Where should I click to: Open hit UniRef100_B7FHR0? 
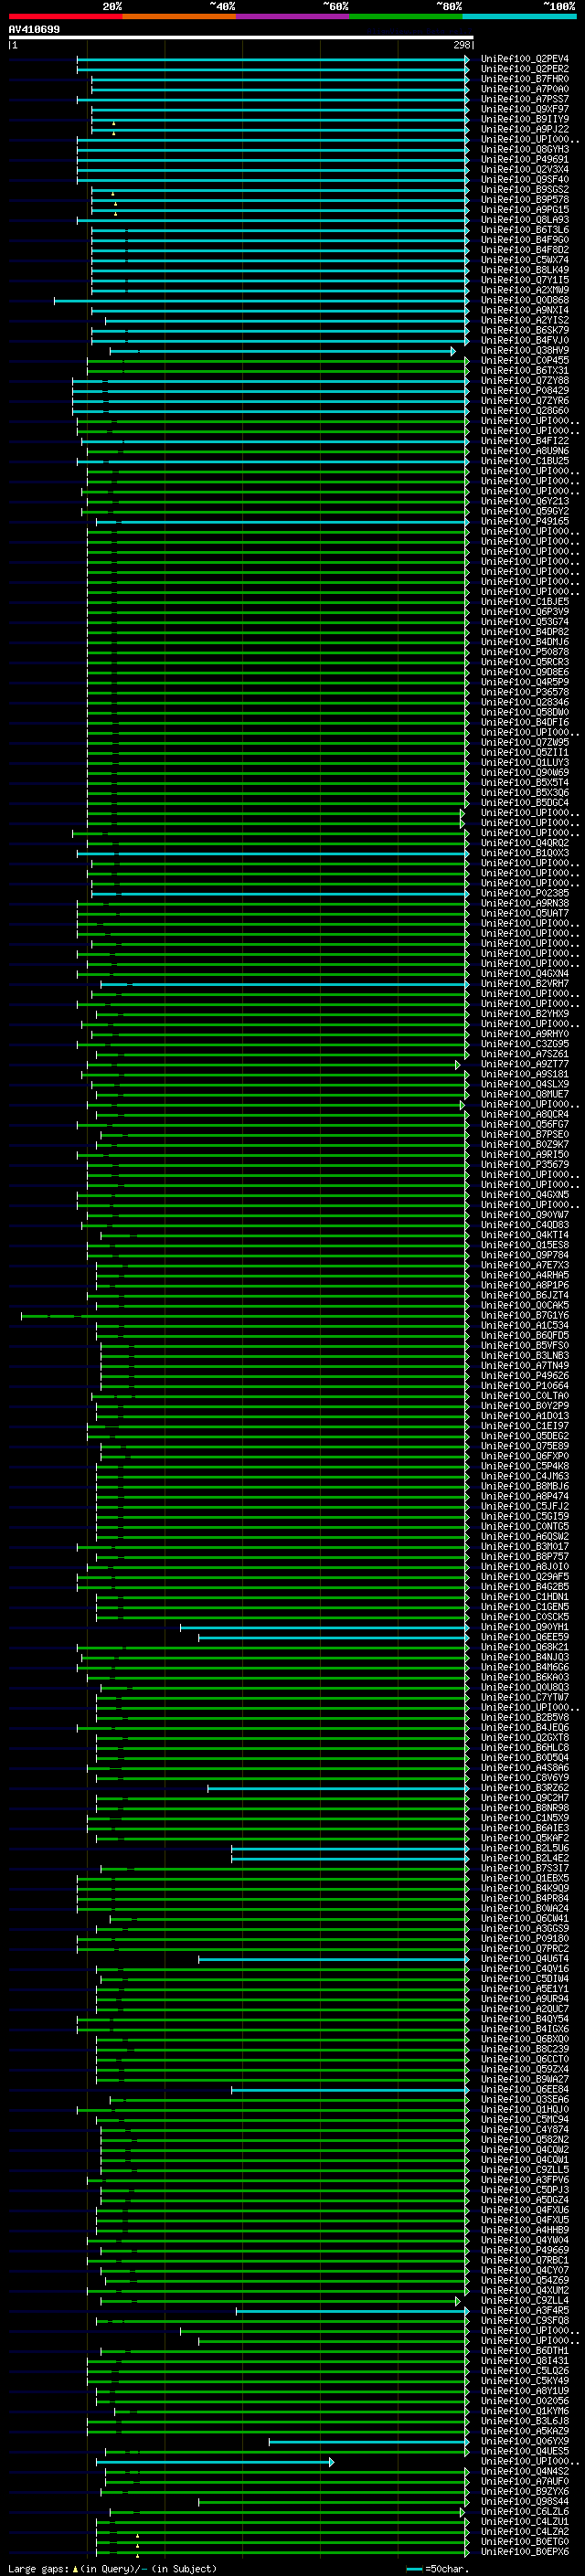click(525, 79)
